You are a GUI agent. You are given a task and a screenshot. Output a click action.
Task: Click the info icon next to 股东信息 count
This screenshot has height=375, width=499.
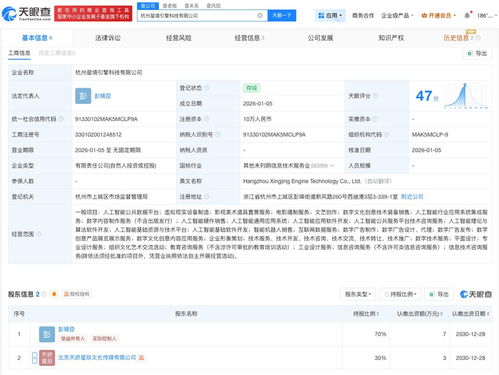click(x=44, y=294)
